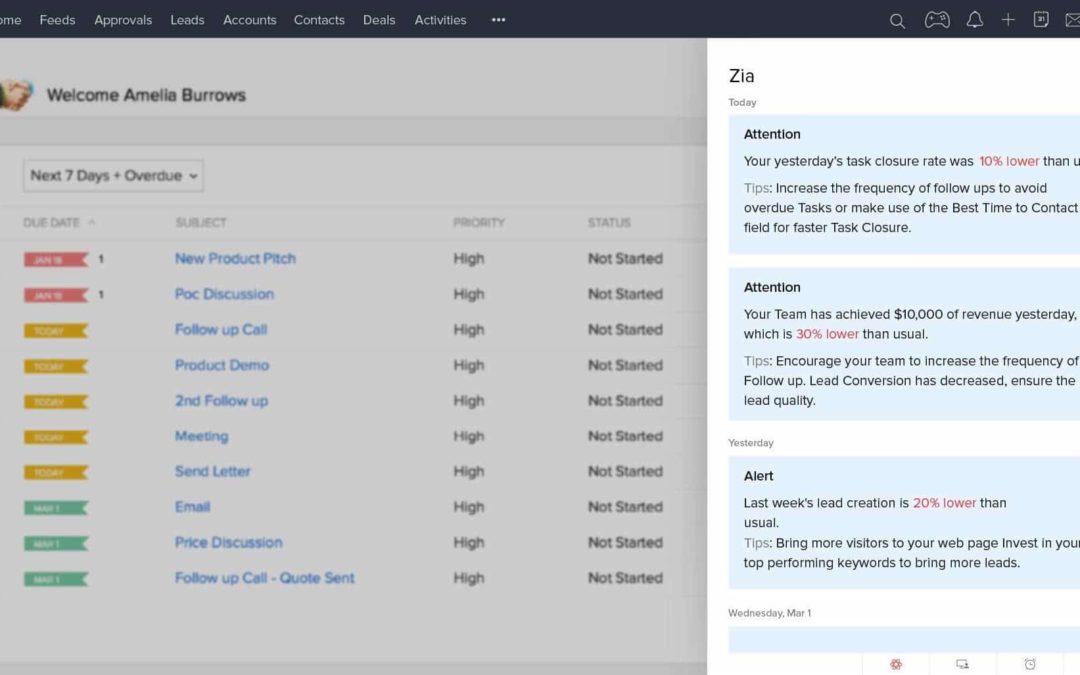Open the search magnifier in top bar

[x=897, y=20]
